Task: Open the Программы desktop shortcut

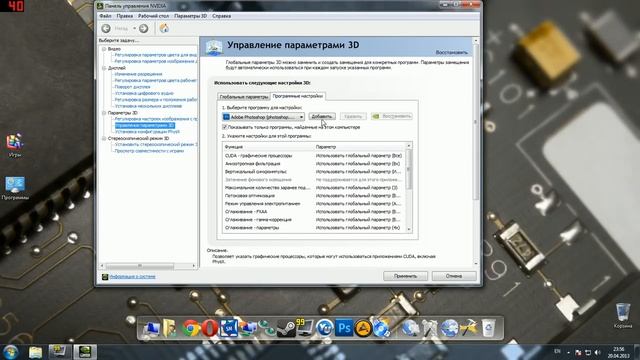Action: 15,188
